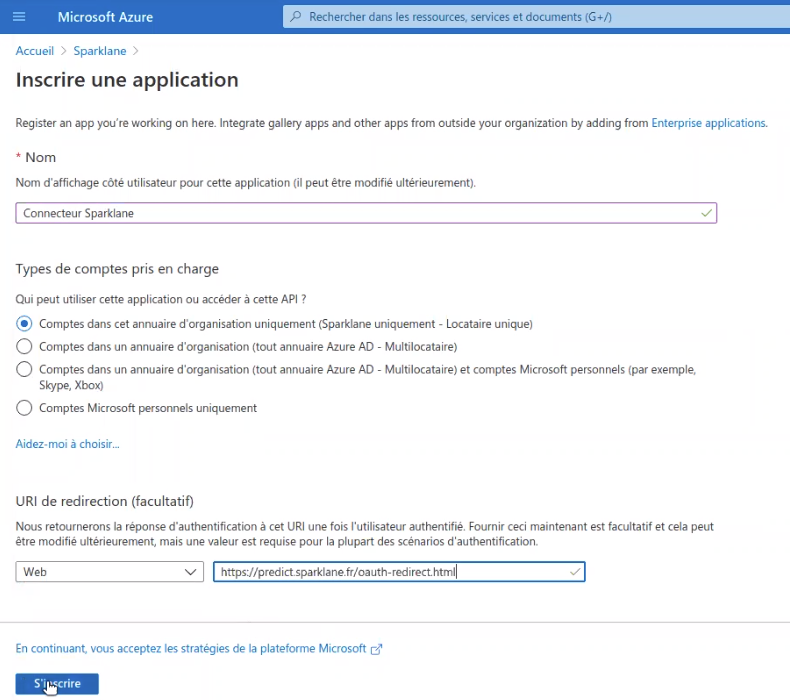This screenshot has height=700, width=790.
Task: Click the checkmark in the Nom field
Action: click(706, 213)
